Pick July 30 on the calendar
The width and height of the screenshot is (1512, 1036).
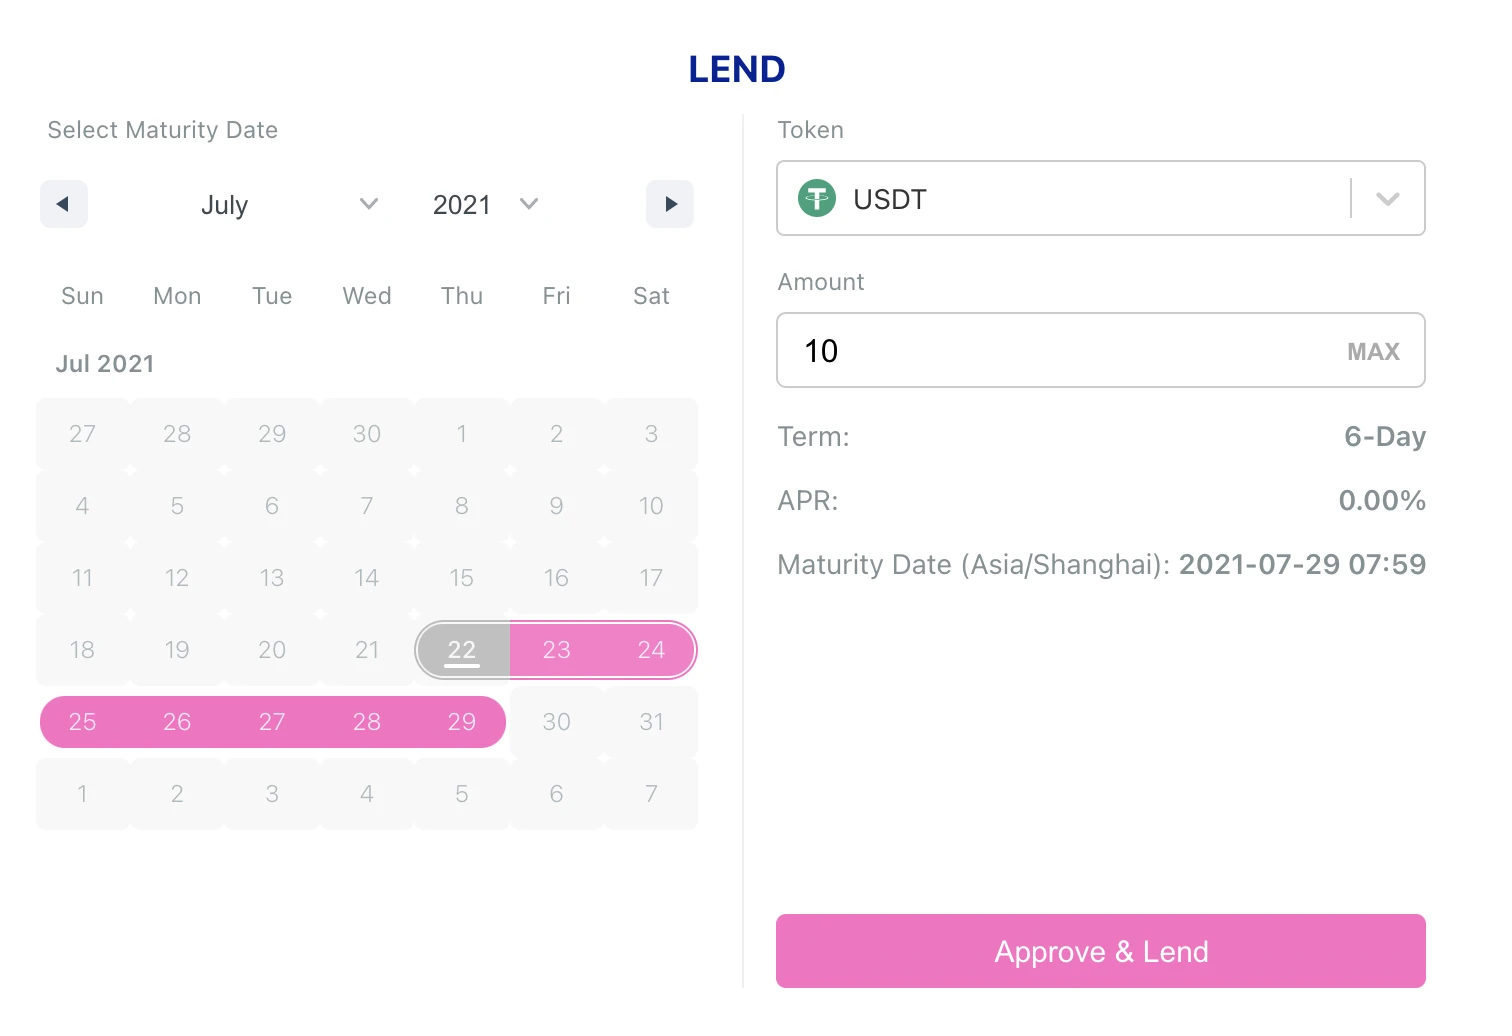pyautogui.click(x=557, y=722)
